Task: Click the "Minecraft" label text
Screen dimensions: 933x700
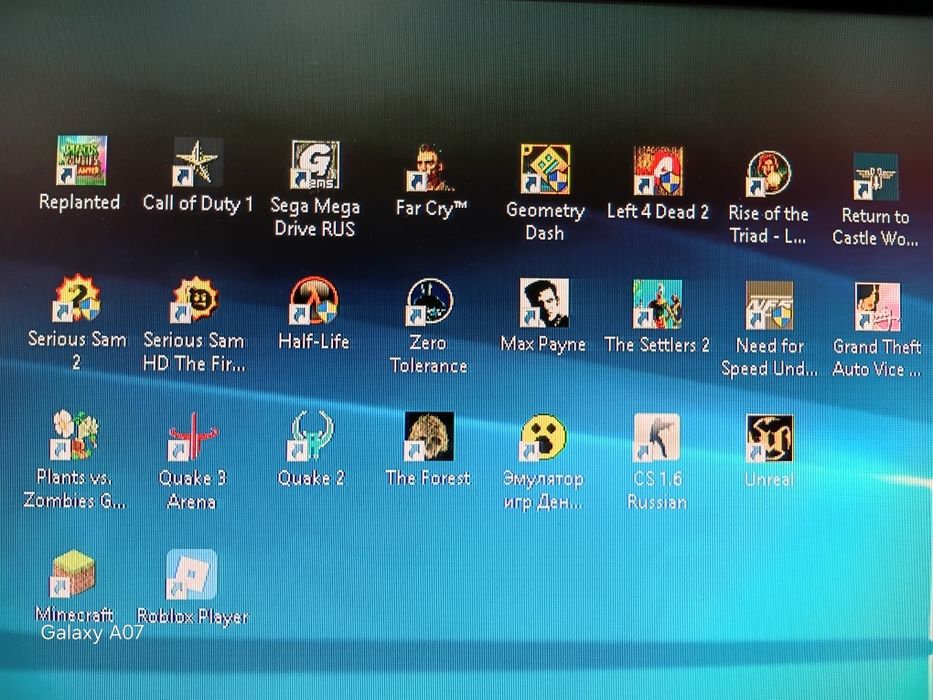Action: 74,614
